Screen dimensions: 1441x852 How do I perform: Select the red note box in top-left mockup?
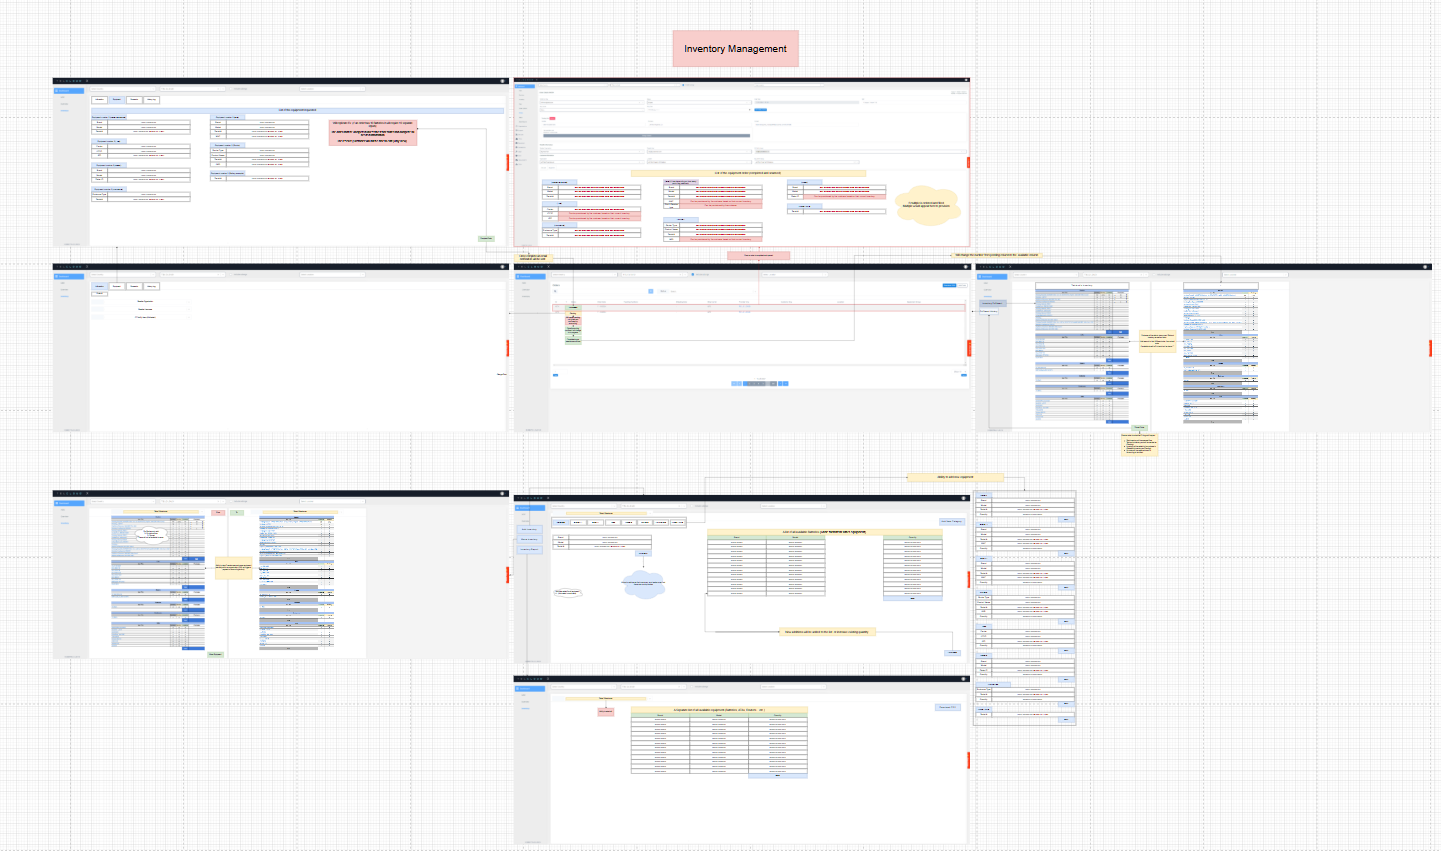tap(372, 133)
